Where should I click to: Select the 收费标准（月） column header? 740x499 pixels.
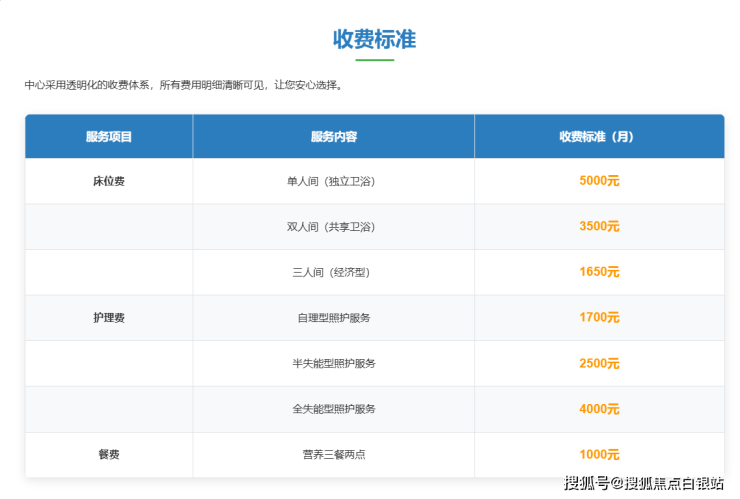tap(599, 136)
